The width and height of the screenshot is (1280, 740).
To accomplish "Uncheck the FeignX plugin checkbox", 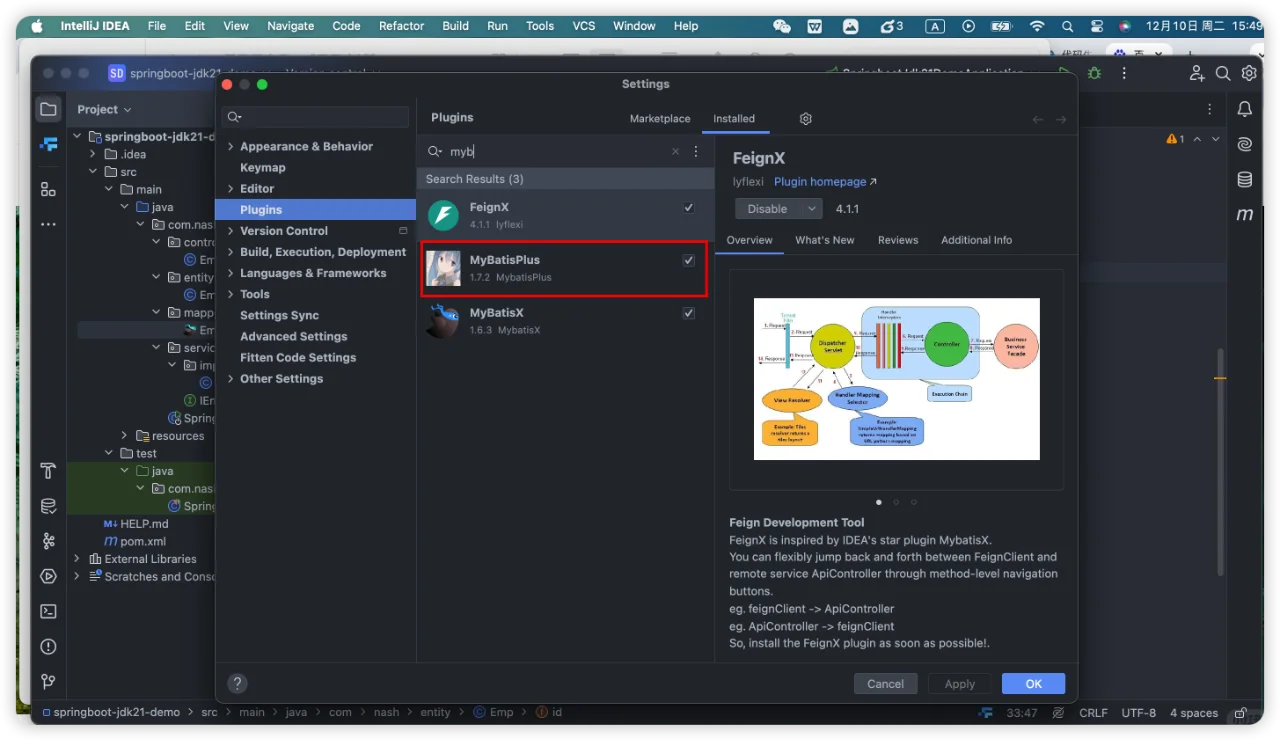I will pyautogui.click(x=688, y=208).
